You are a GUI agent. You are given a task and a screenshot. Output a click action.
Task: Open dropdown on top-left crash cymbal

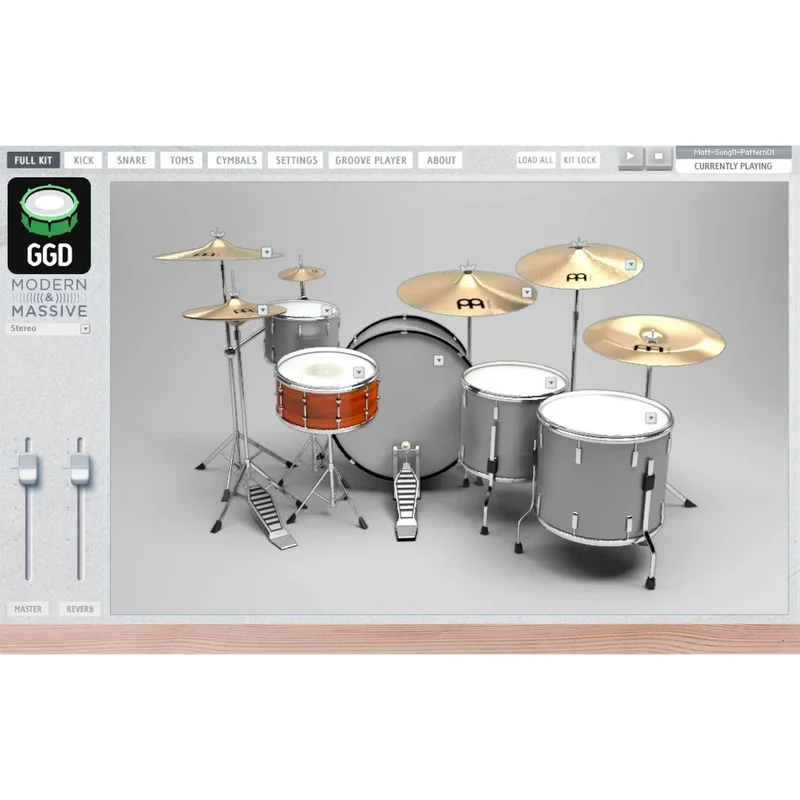pyautogui.click(x=266, y=252)
